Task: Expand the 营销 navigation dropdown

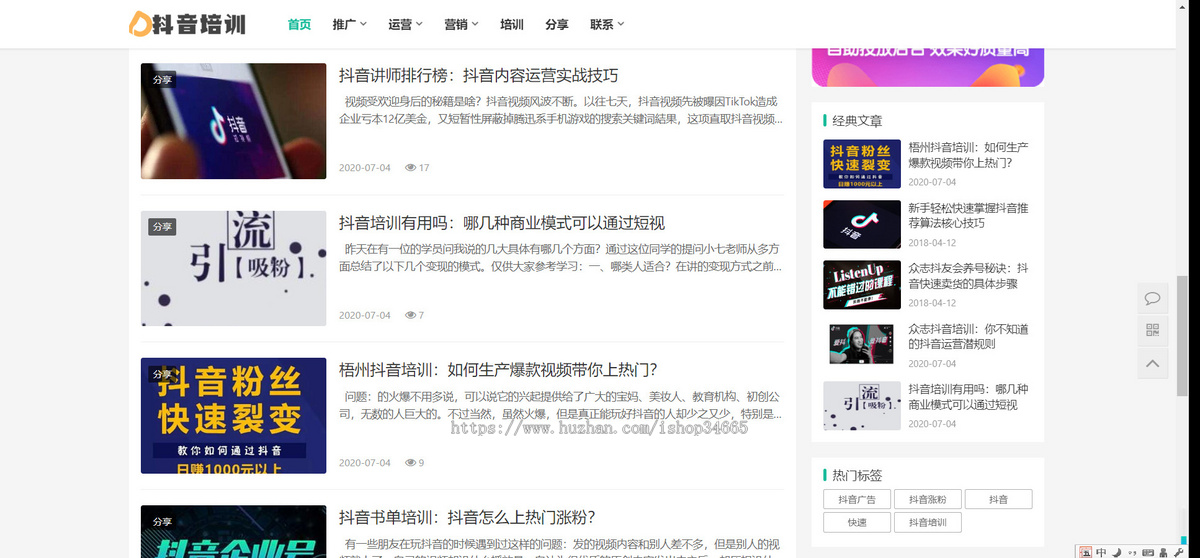Action: [x=461, y=24]
